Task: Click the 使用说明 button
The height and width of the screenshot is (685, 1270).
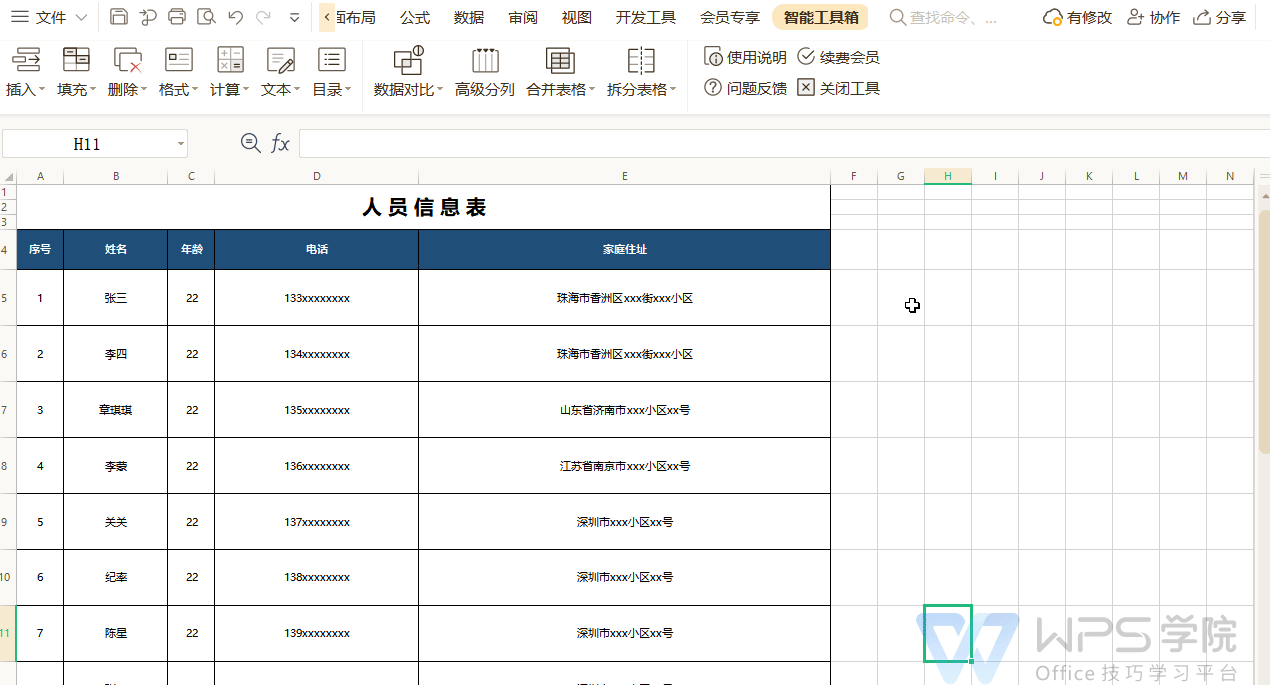Action: [746, 57]
